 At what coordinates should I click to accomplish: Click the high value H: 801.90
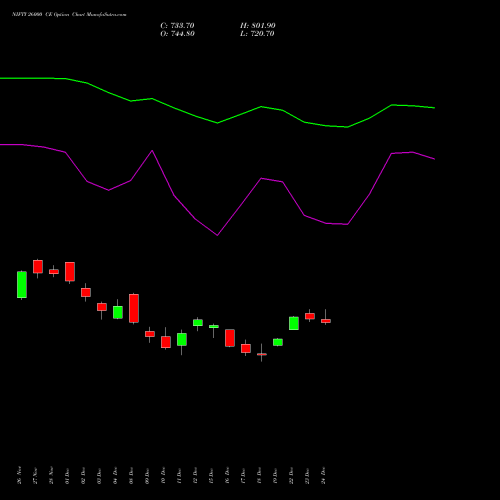pos(258,26)
